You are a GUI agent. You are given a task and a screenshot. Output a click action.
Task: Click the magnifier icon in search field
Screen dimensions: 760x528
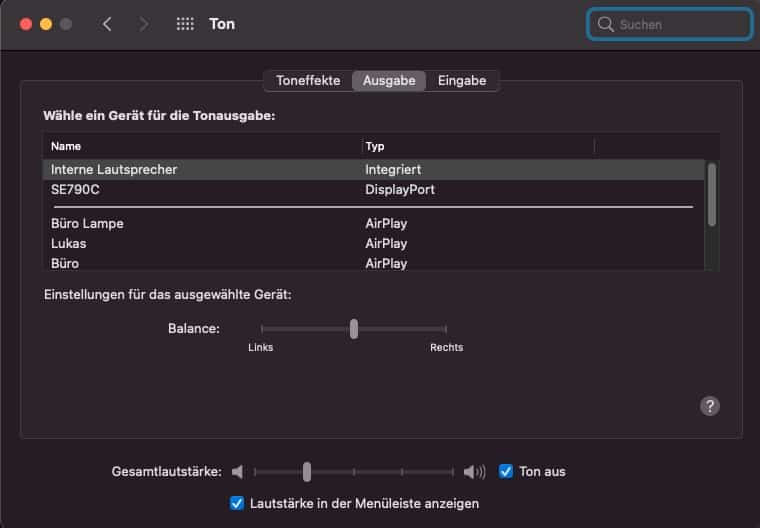click(605, 24)
